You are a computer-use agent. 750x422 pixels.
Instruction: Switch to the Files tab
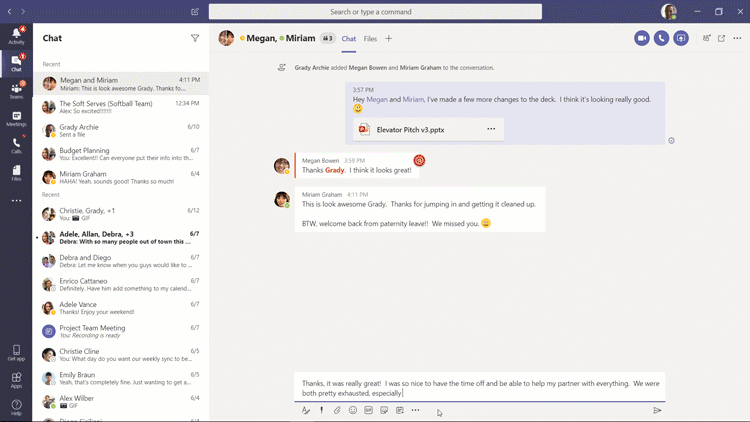pos(370,38)
